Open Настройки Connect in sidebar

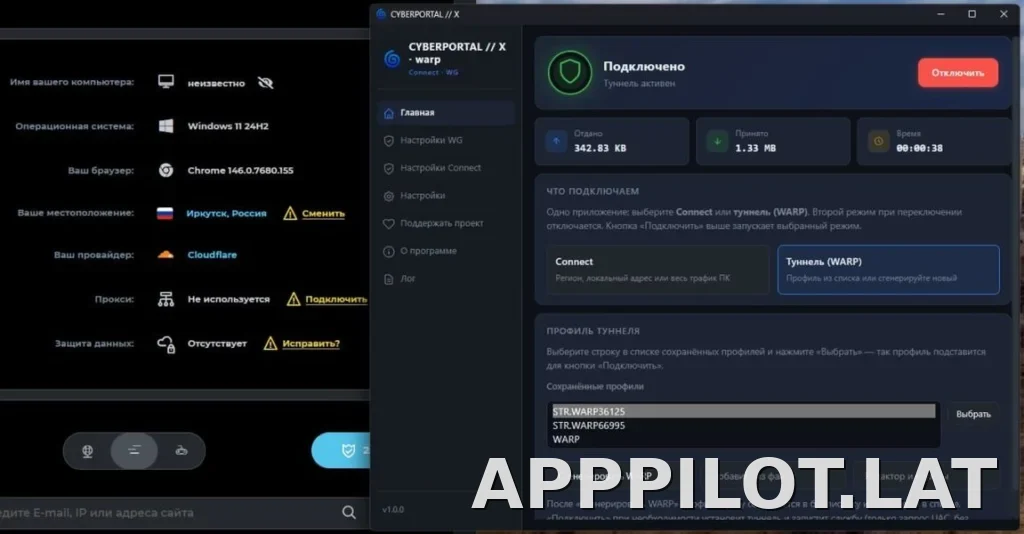pos(446,168)
